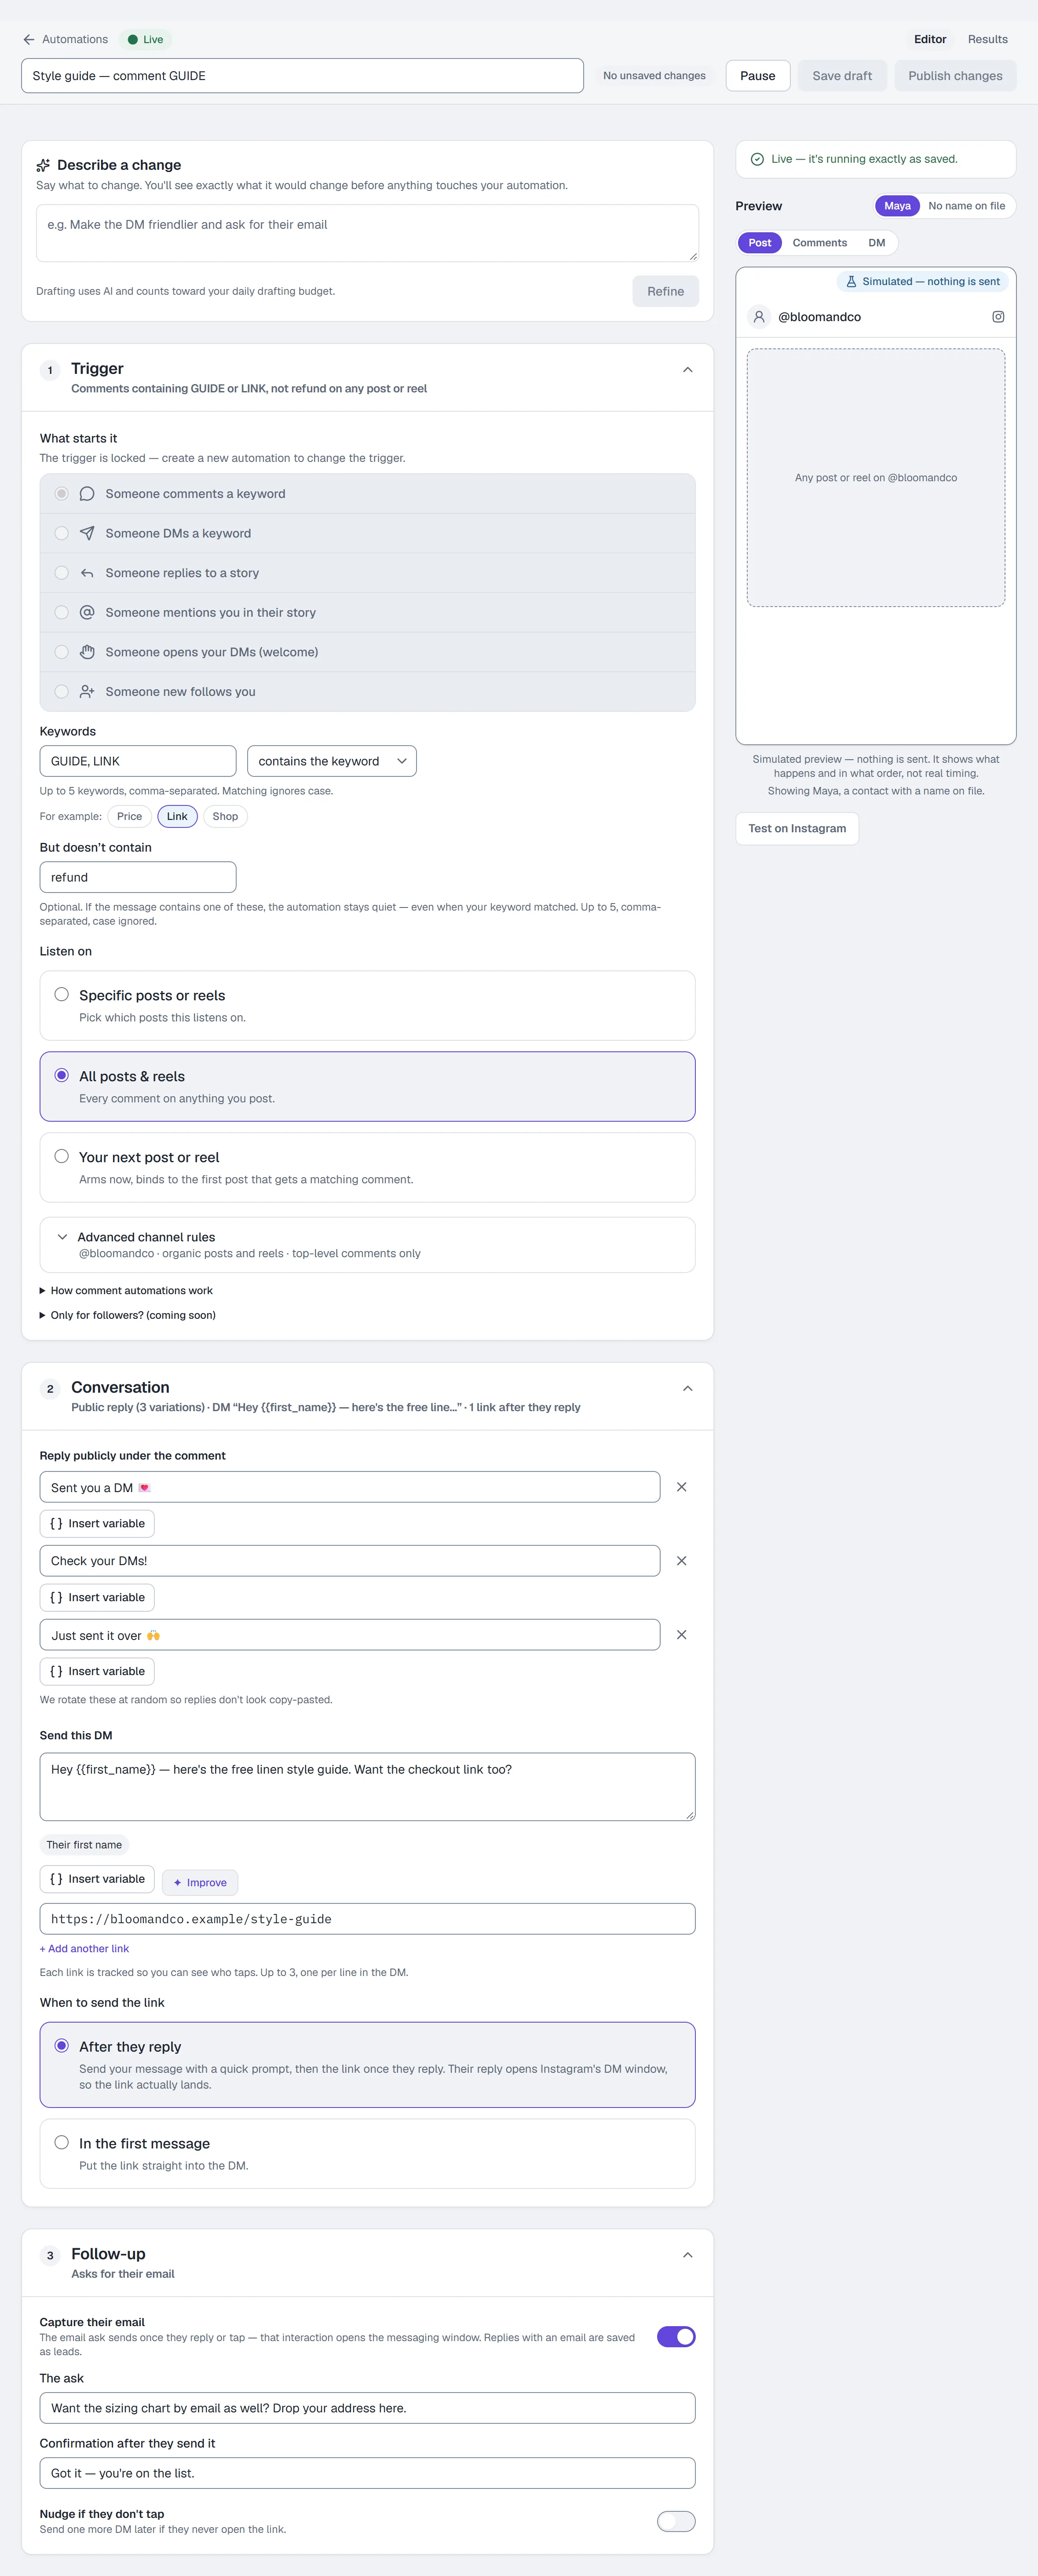Click the green Live status dot

coord(133,40)
